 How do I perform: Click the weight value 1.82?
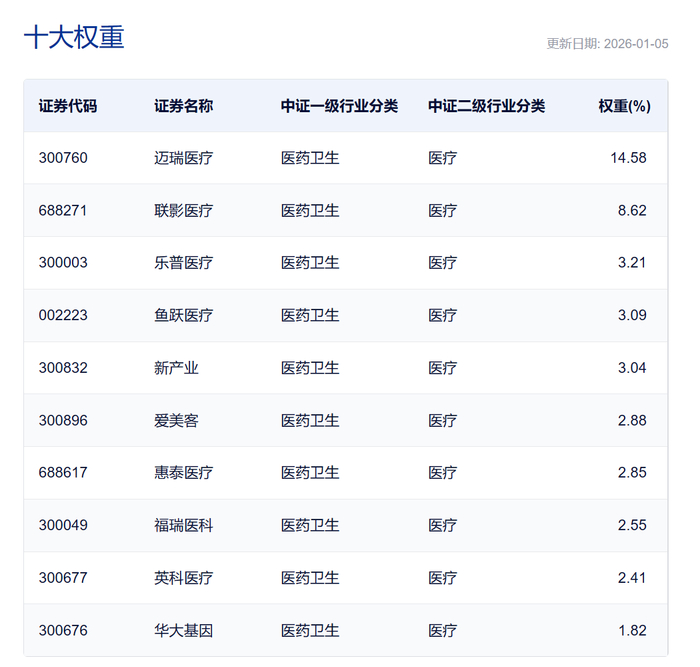point(632,630)
